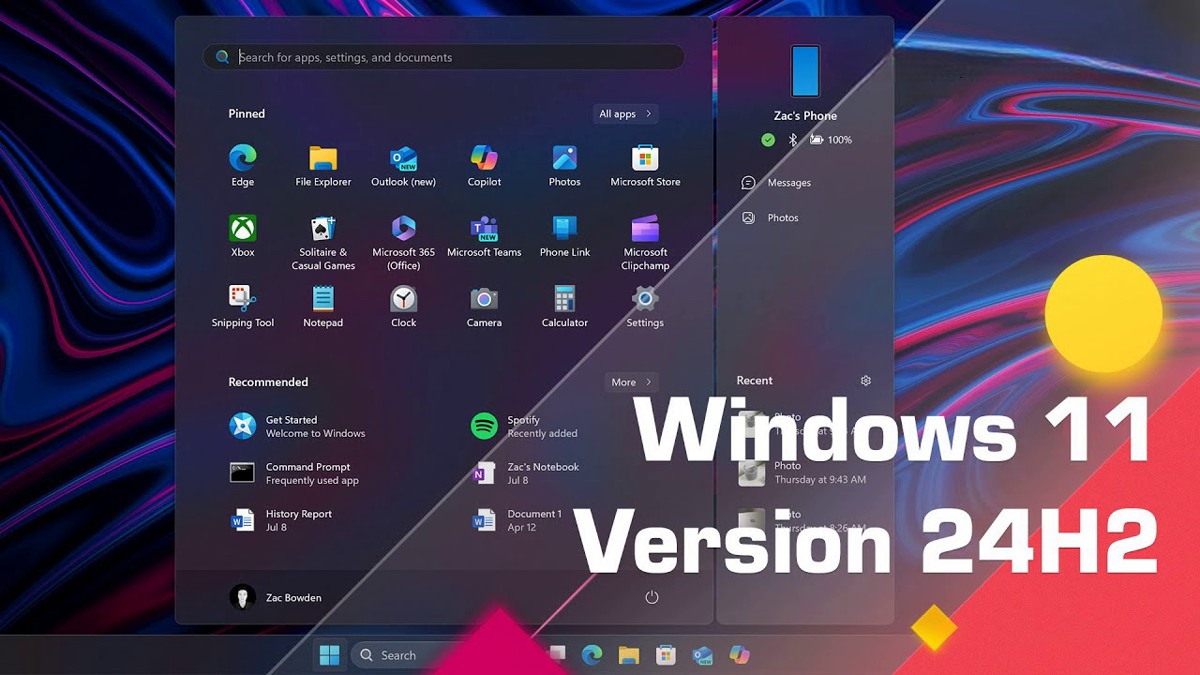Screen dimensions: 1200x675
Task: Open File Explorer from the taskbar
Action: point(628,655)
